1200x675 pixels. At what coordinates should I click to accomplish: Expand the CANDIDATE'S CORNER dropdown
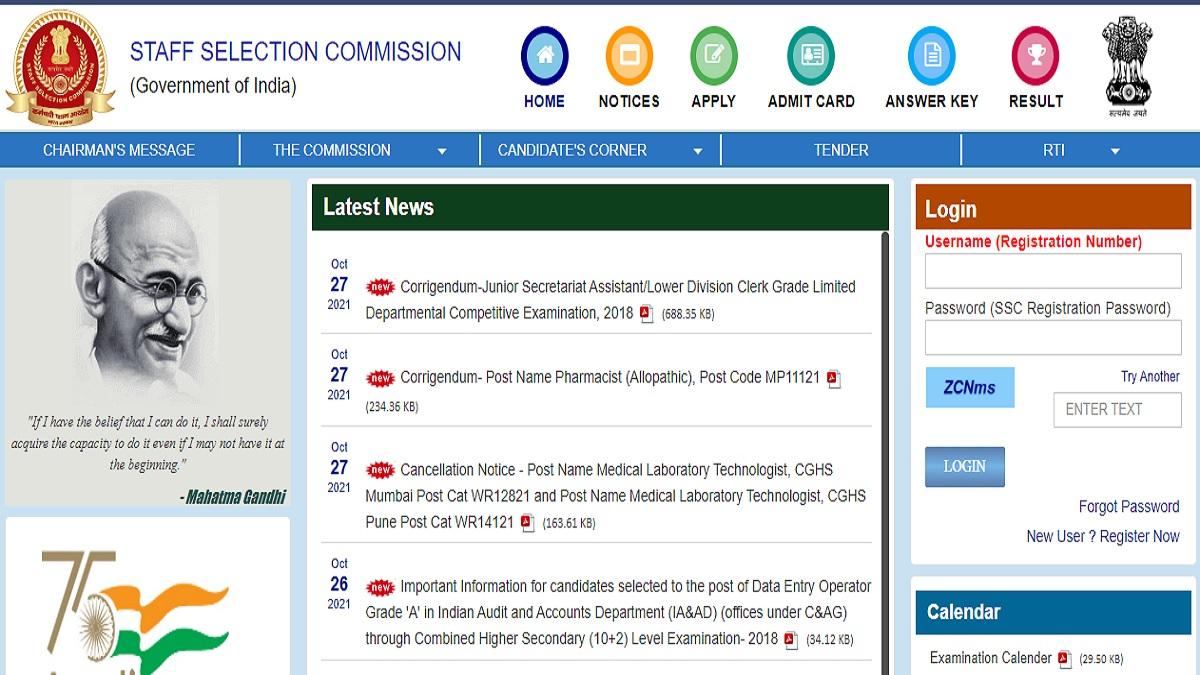(x=572, y=149)
